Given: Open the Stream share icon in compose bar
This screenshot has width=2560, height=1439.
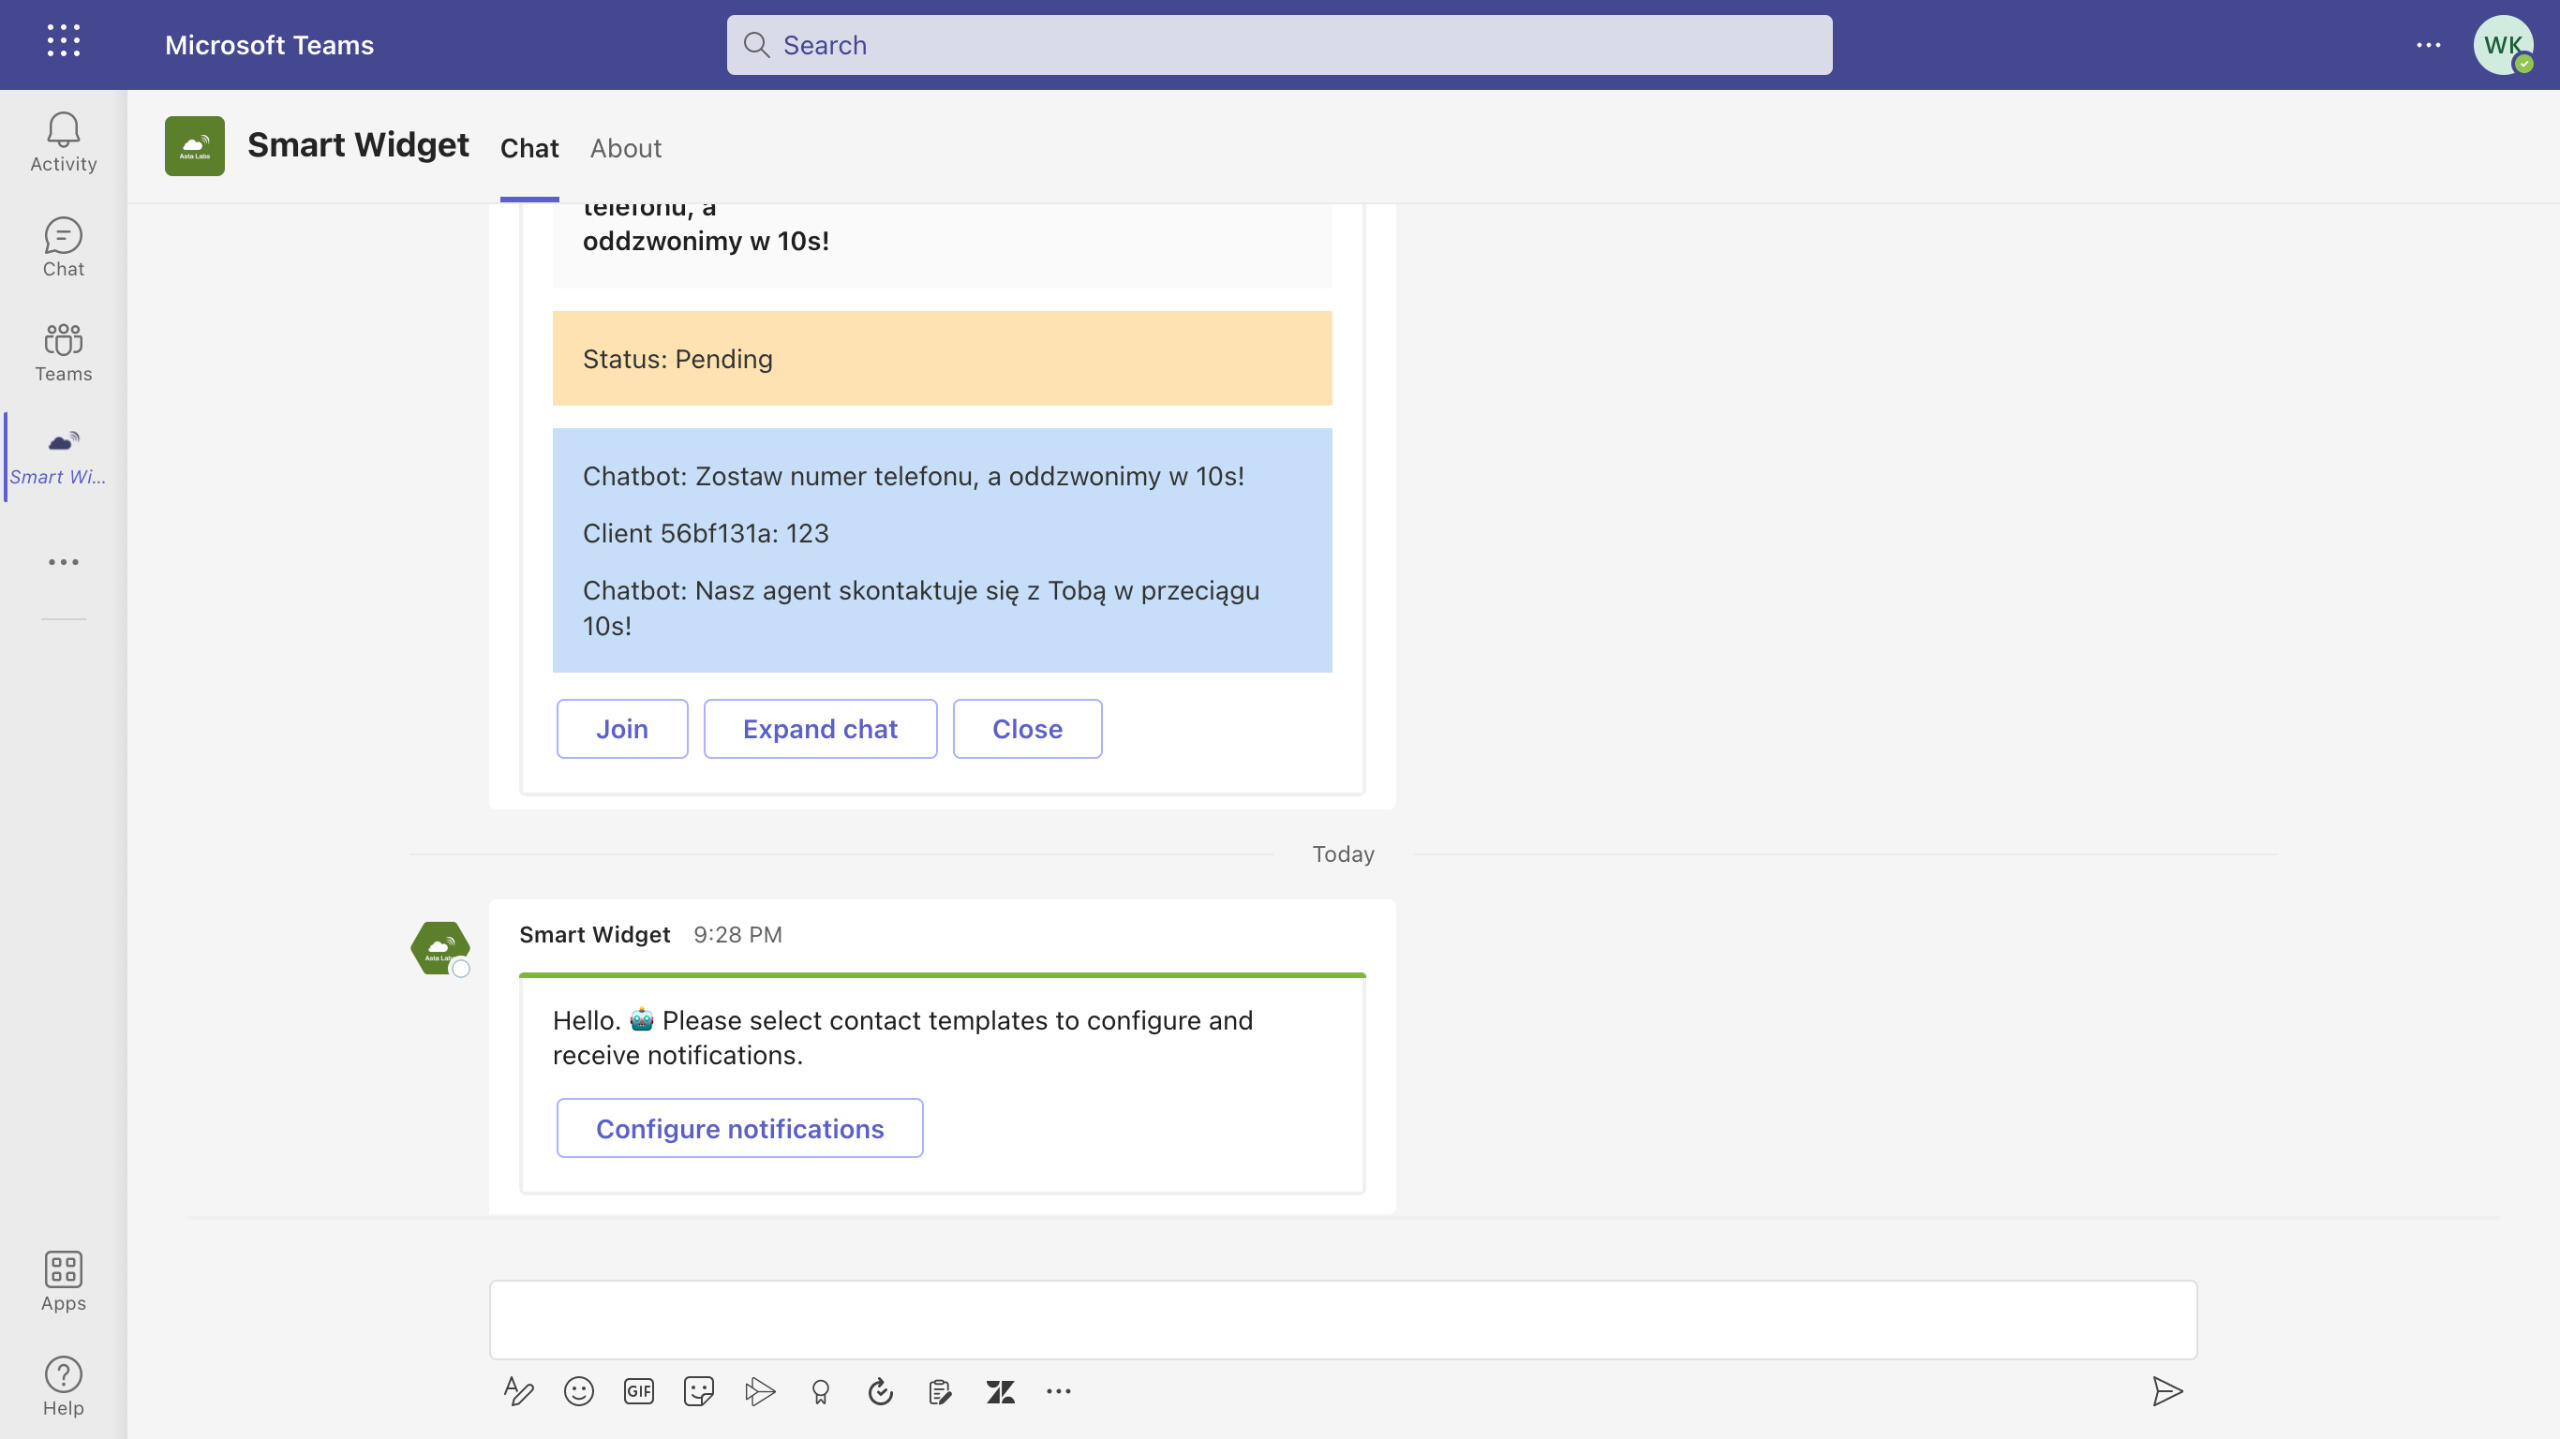Looking at the screenshot, I should [x=760, y=1391].
